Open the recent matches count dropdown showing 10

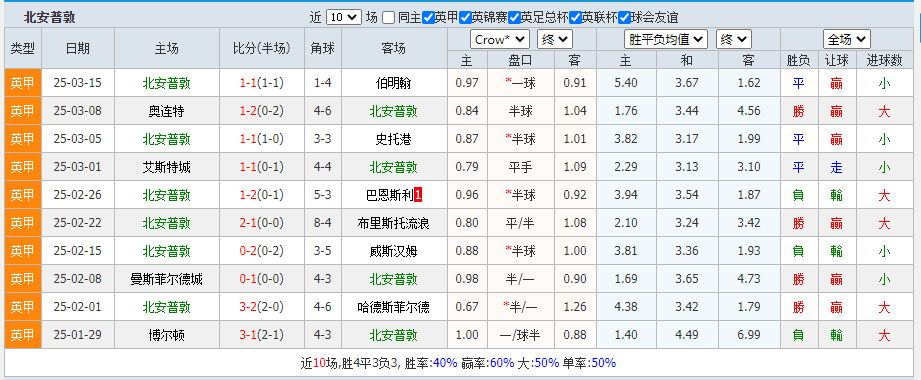pyautogui.click(x=344, y=17)
